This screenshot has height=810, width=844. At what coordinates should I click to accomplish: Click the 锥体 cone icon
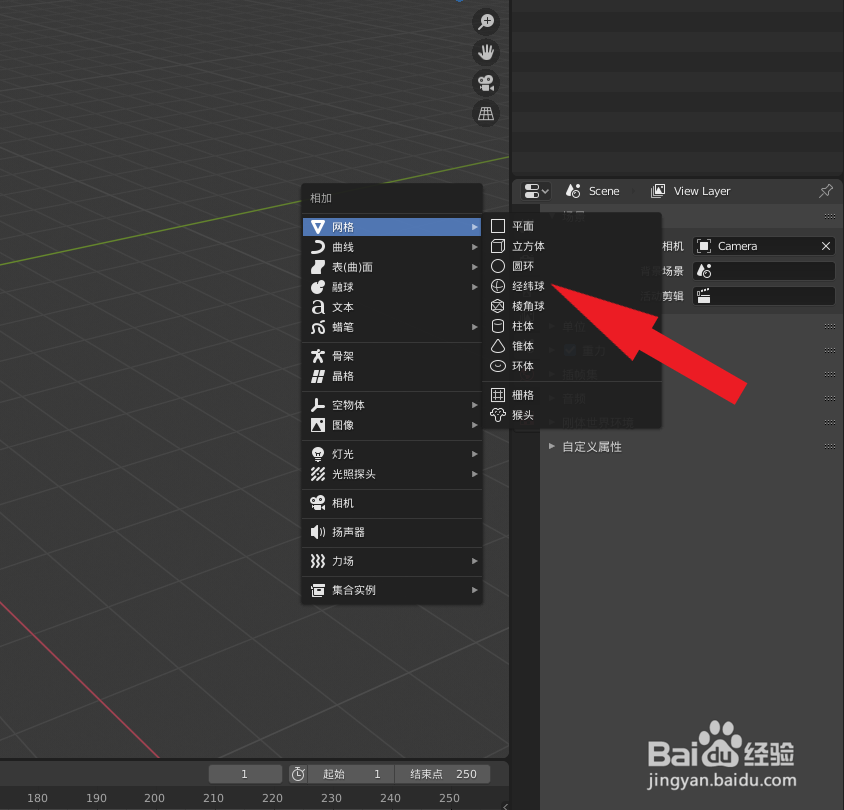[x=498, y=346]
